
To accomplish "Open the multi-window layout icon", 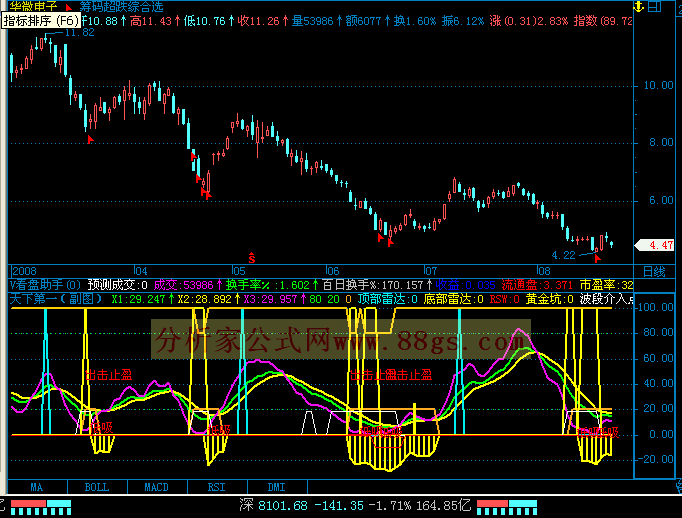I will click(x=655, y=7).
